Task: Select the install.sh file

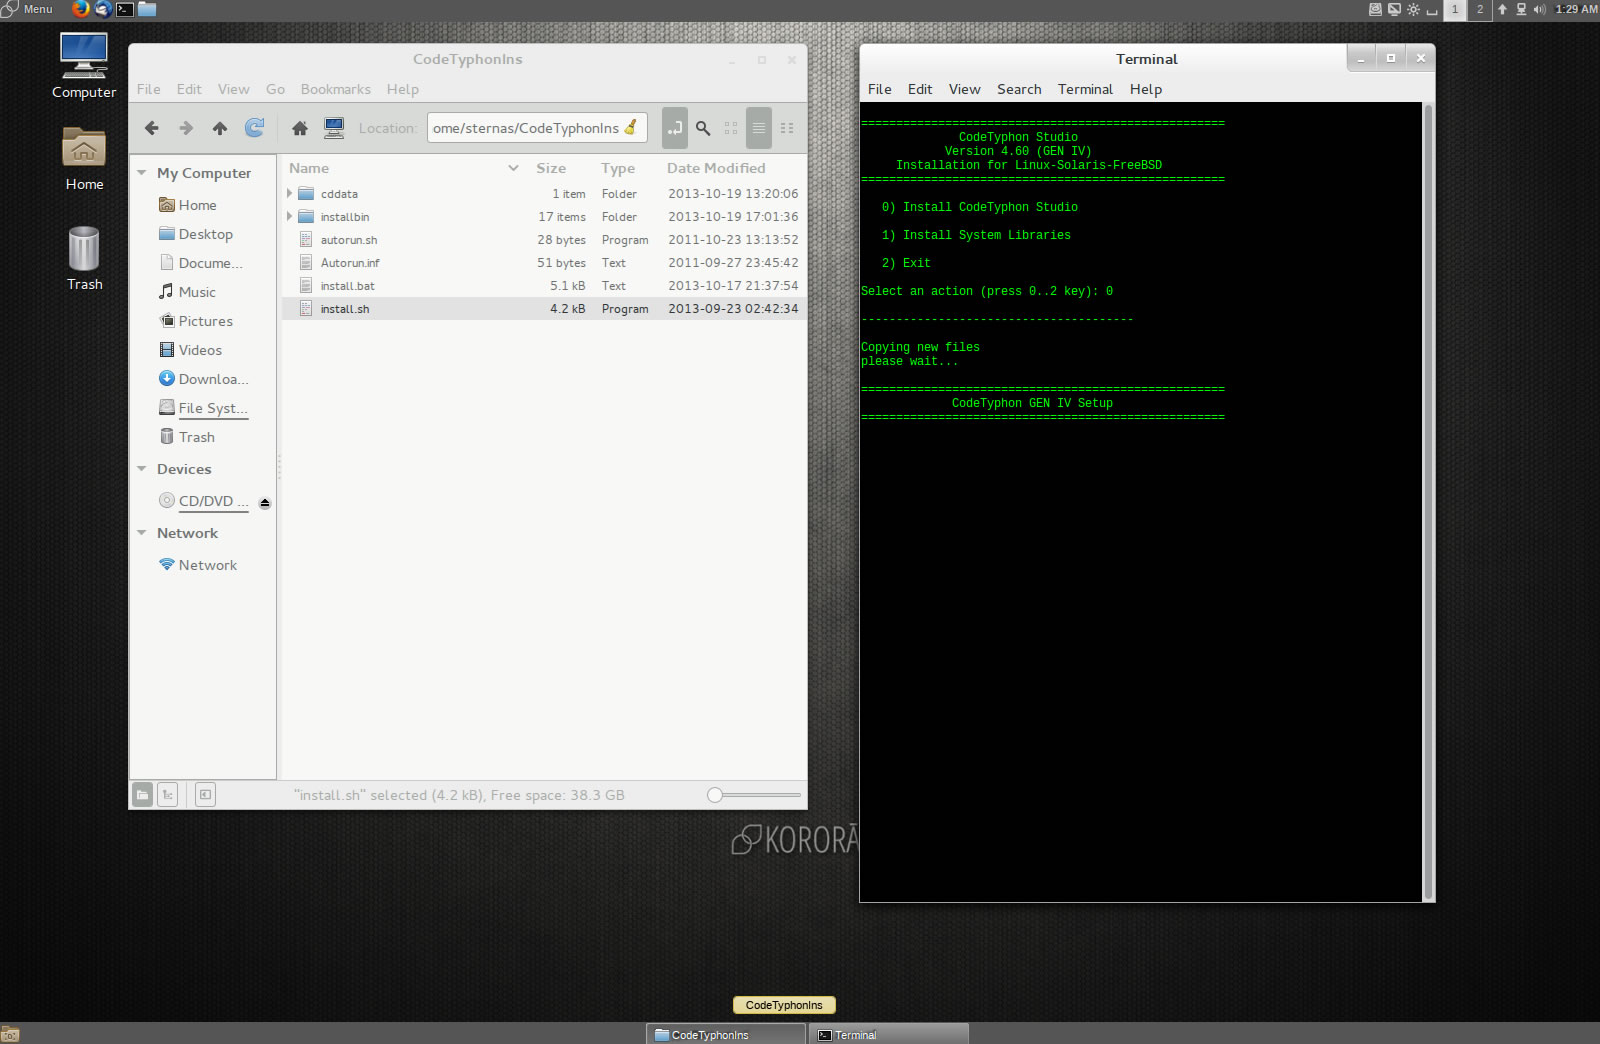Action: tap(544, 309)
